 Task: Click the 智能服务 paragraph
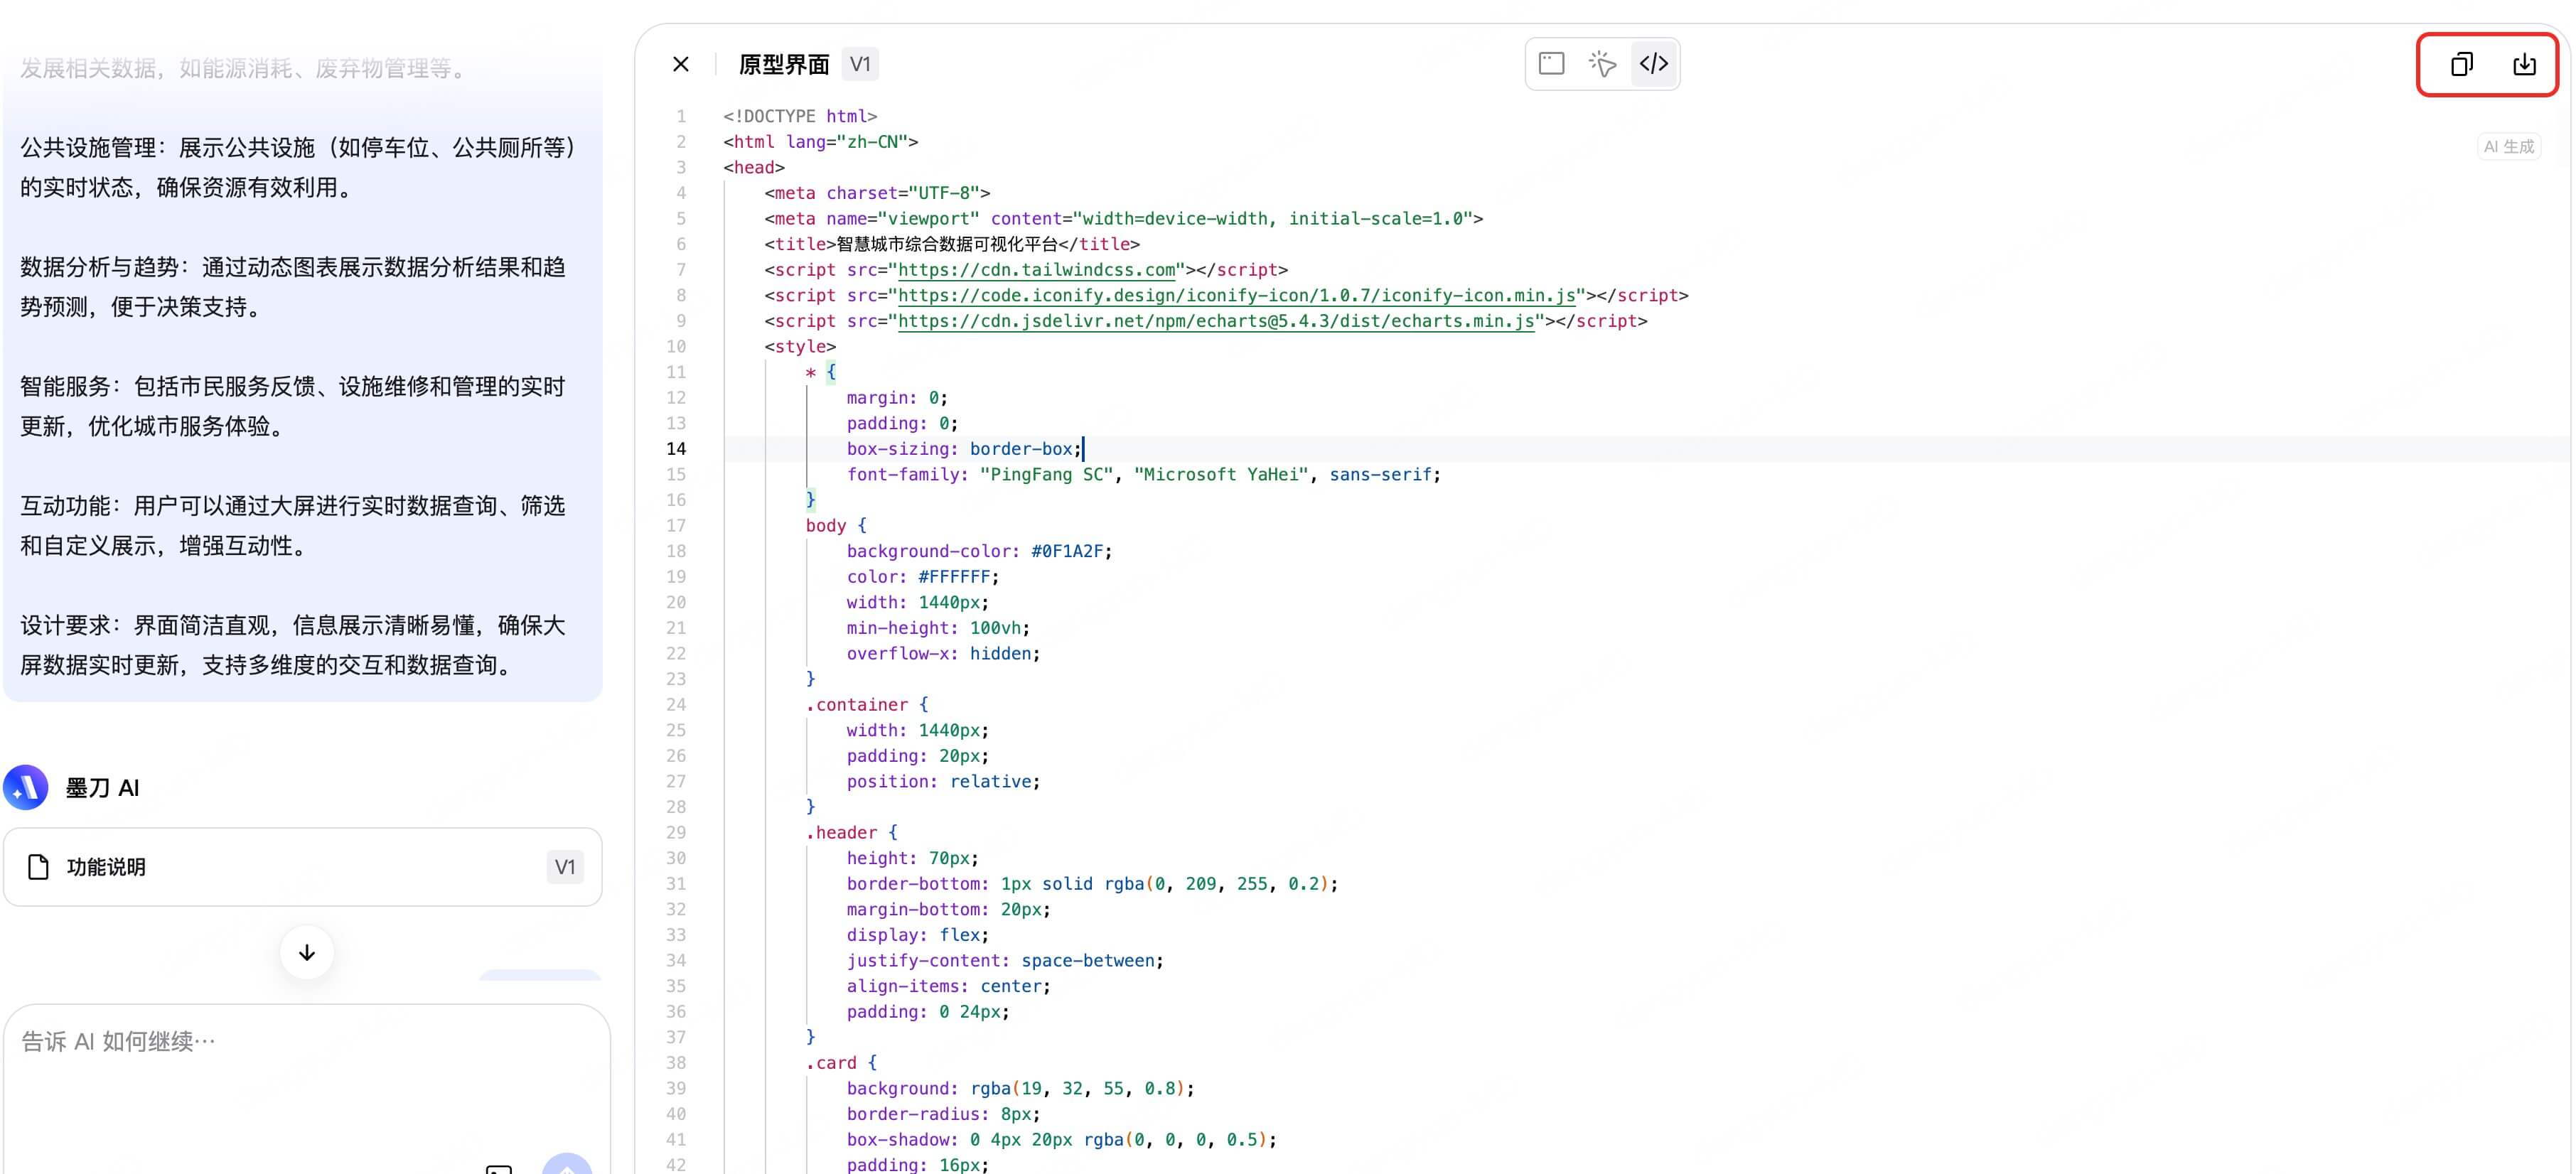coord(293,407)
